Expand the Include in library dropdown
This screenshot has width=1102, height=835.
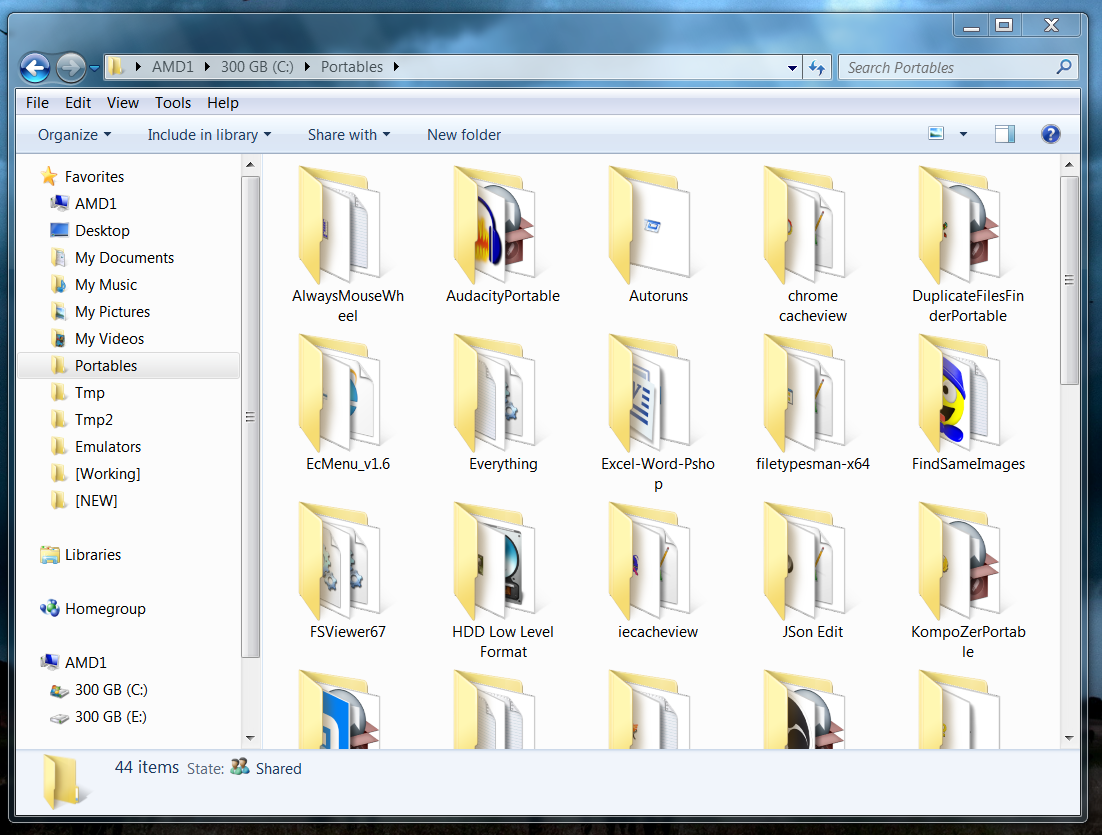coord(209,135)
